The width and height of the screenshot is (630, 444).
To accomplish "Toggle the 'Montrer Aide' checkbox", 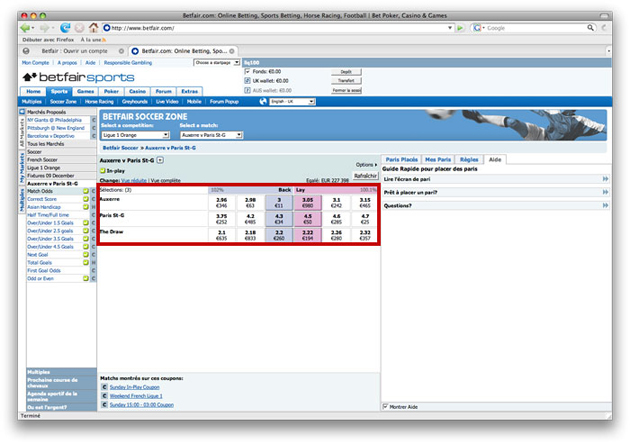I will [x=385, y=407].
